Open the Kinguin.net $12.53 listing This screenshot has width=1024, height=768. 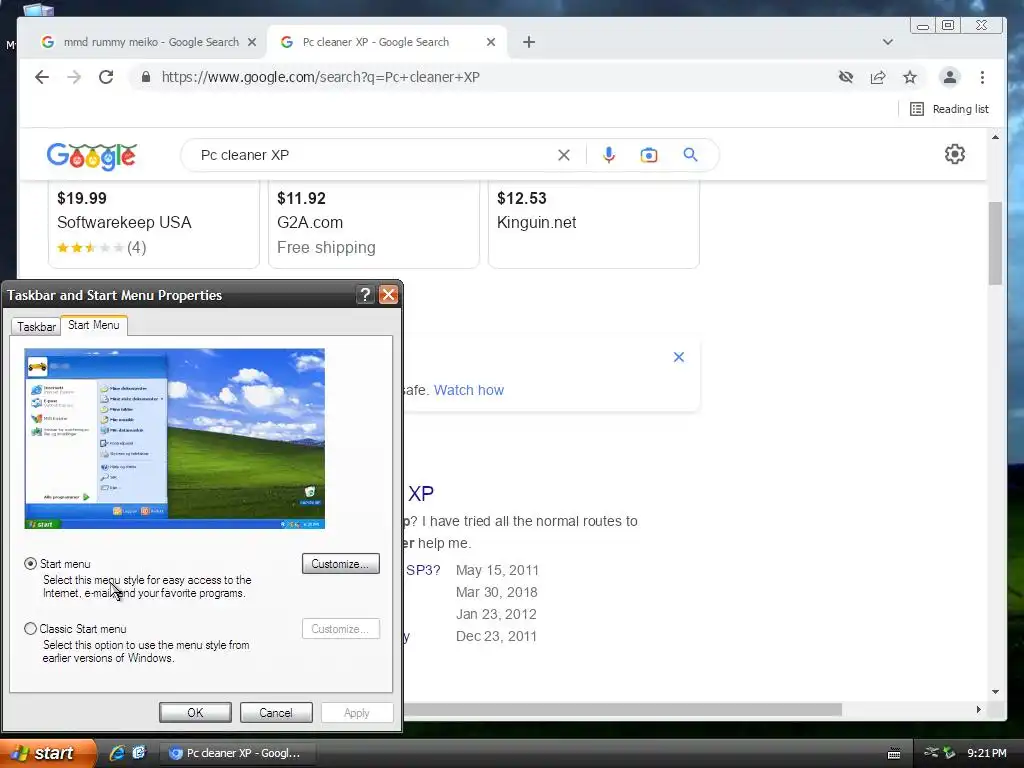click(x=594, y=222)
